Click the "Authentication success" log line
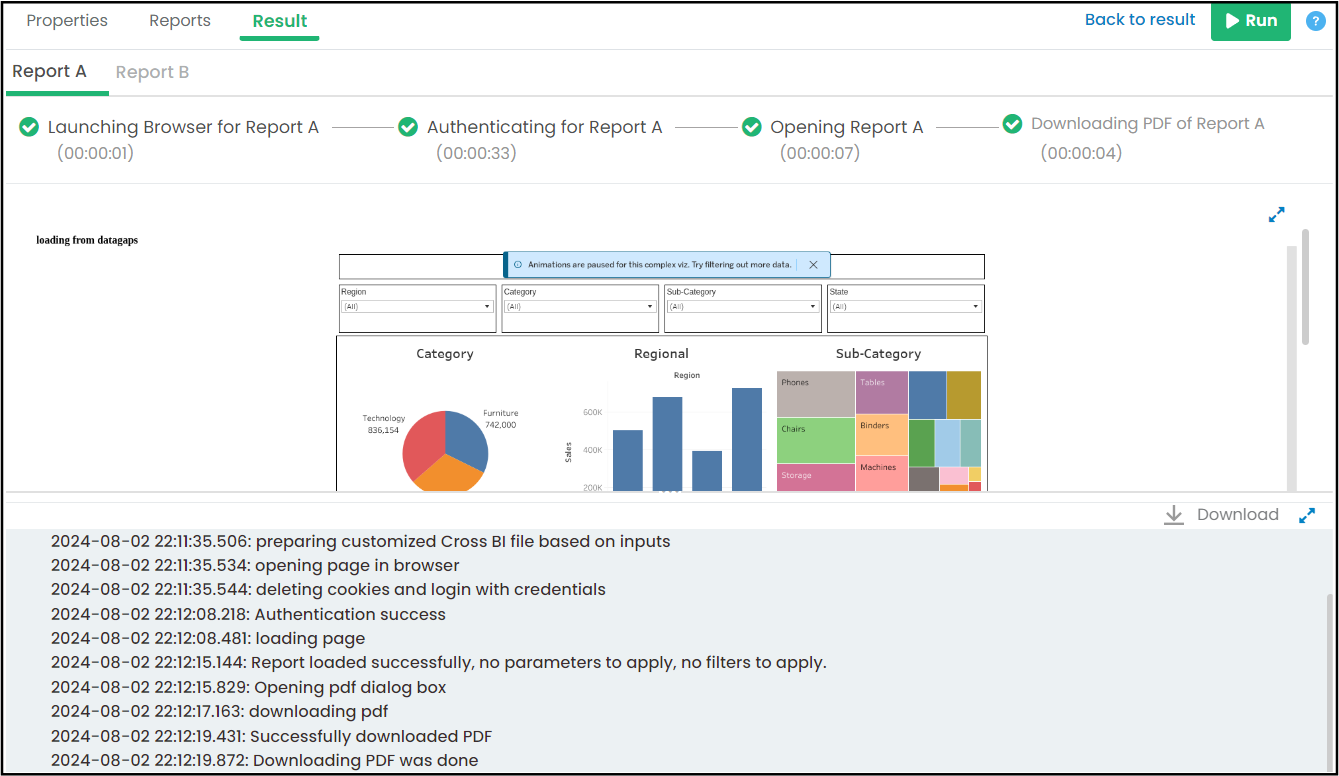 pyautogui.click(x=248, y=615)
